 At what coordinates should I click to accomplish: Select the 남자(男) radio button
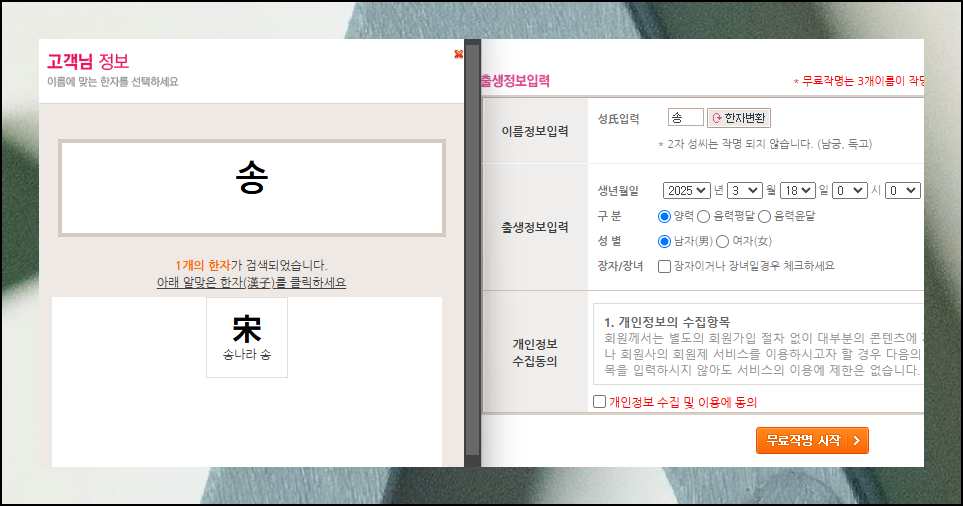click(x=664, y=241)
